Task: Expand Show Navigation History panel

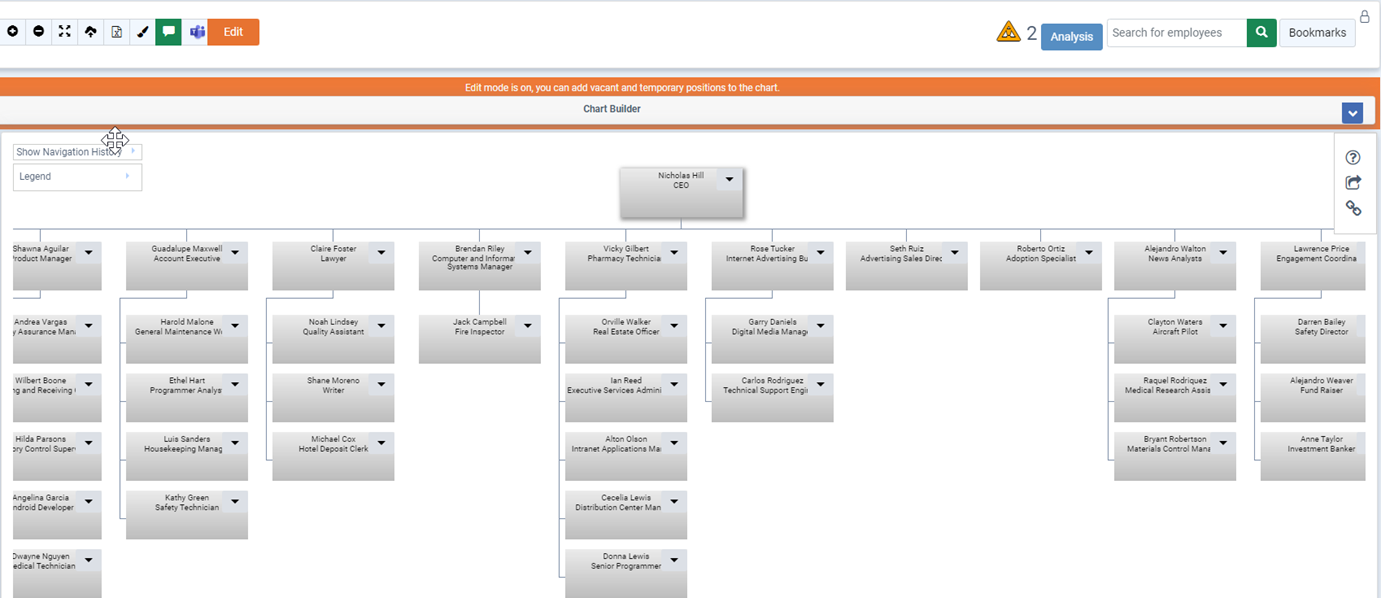Action: [77, 152]
